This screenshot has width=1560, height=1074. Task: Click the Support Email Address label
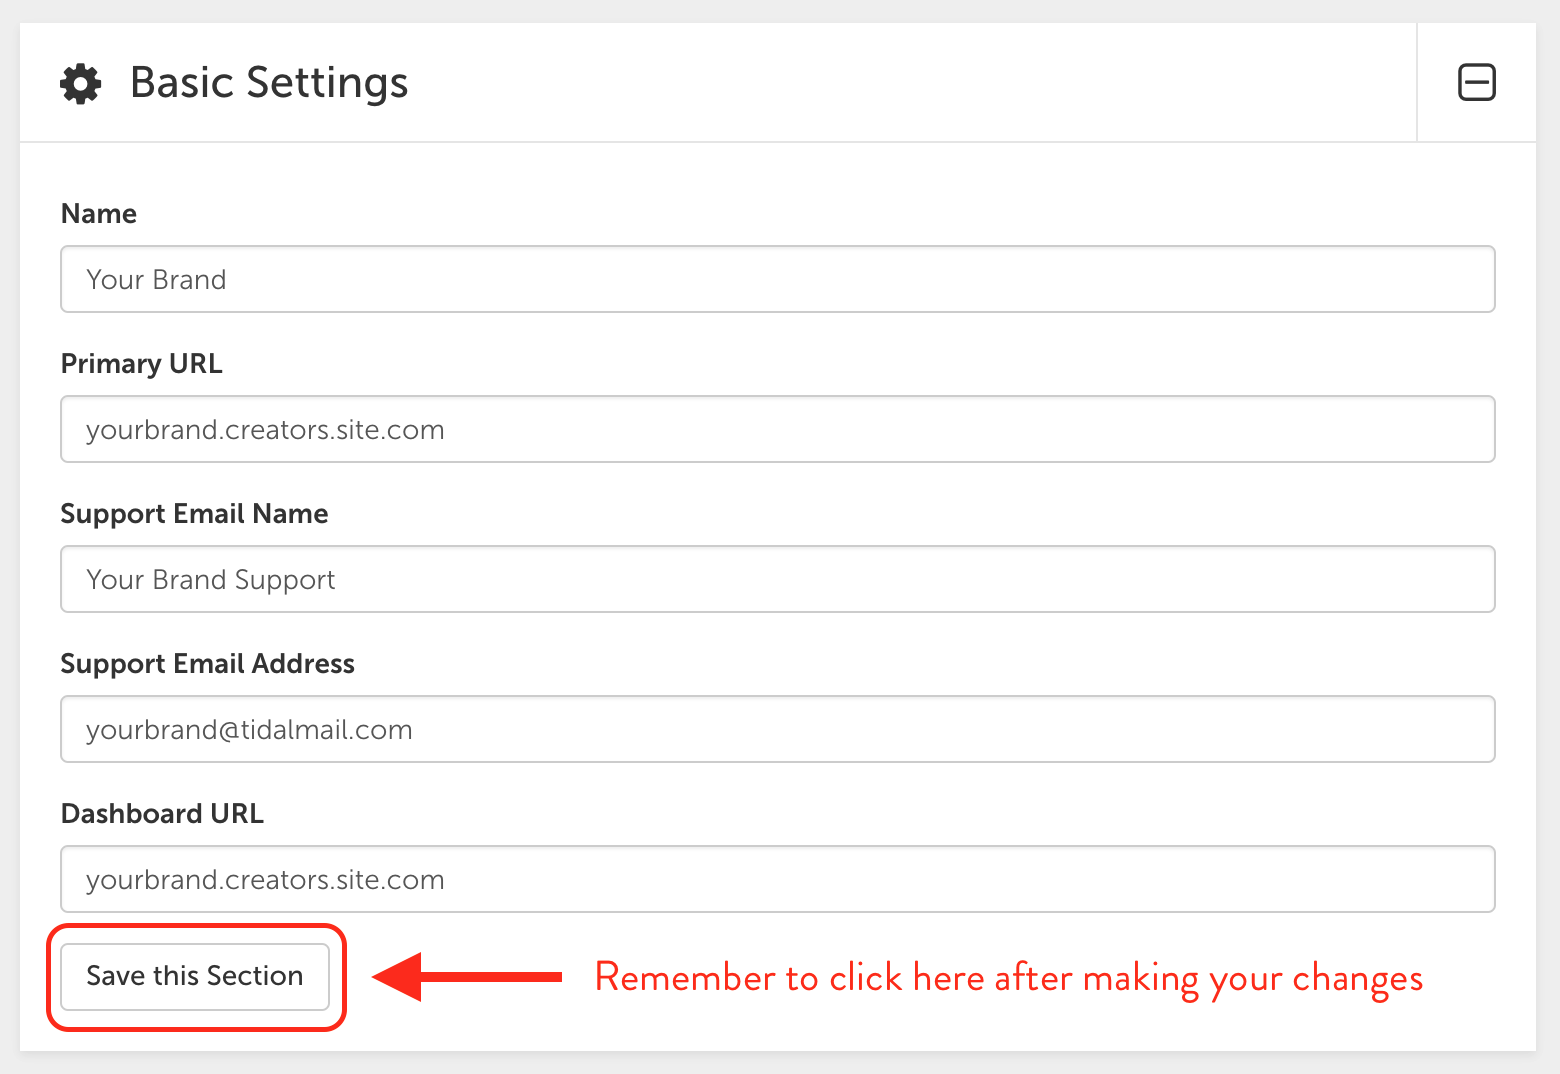208,664
